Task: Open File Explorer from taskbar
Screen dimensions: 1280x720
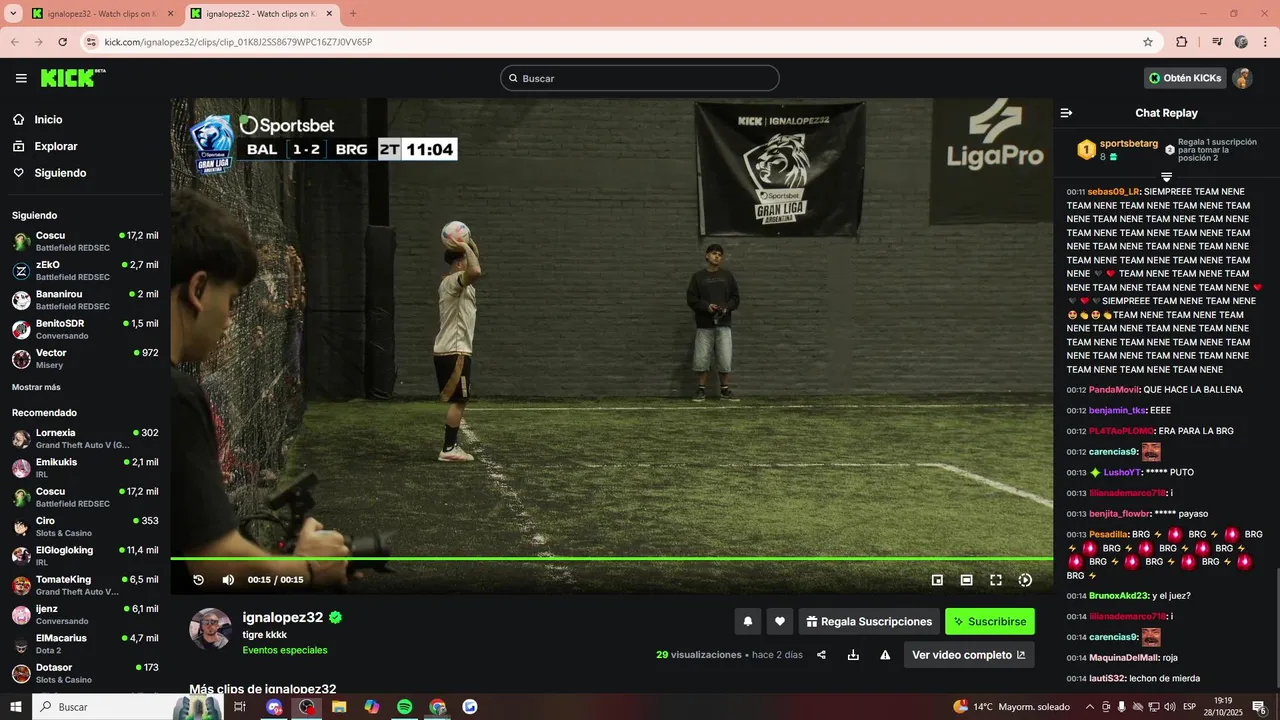Action: point(339,707)
